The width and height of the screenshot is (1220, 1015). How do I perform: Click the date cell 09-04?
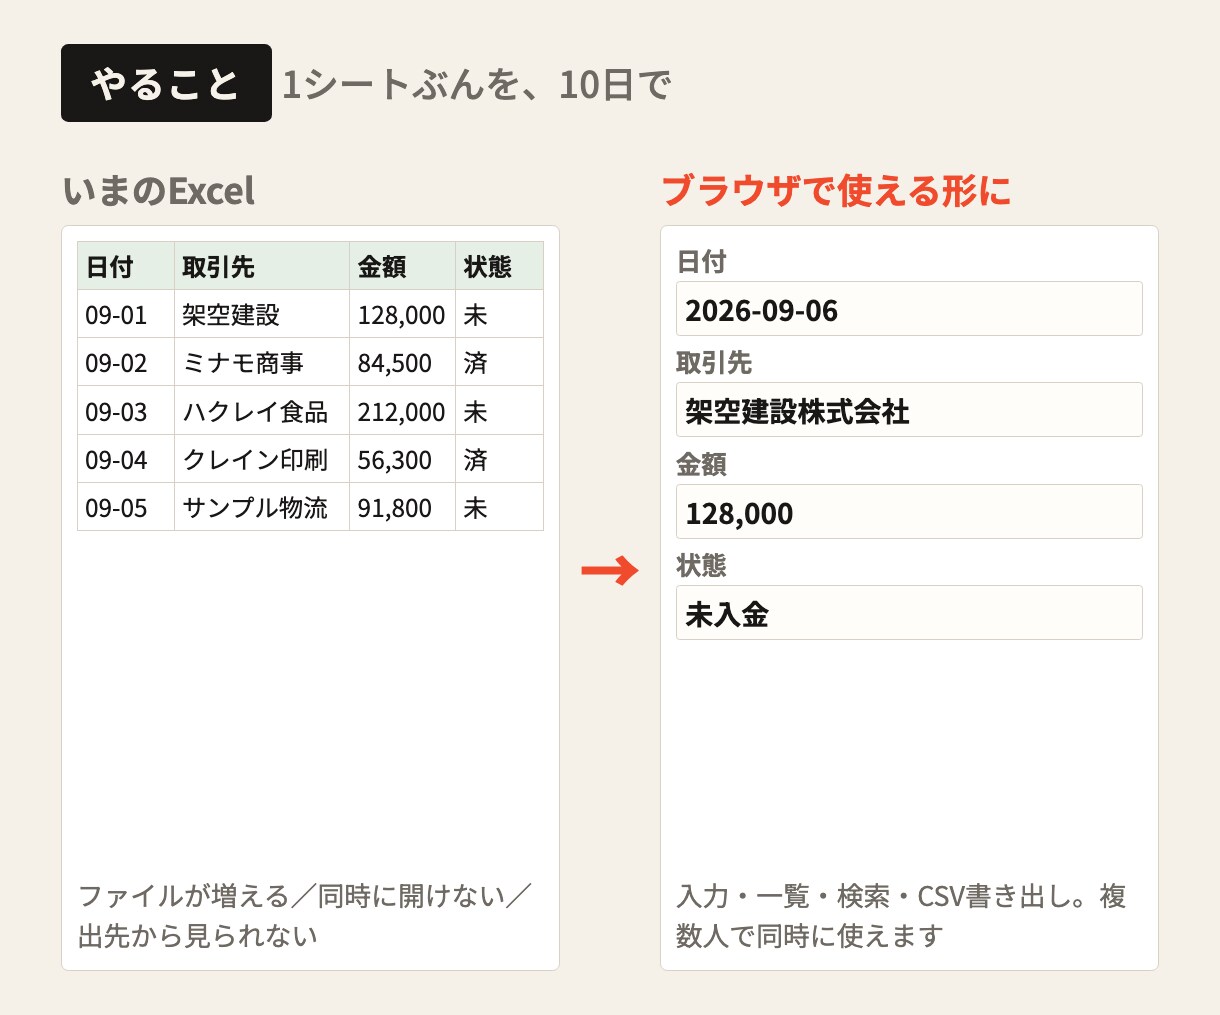point(126,459)
